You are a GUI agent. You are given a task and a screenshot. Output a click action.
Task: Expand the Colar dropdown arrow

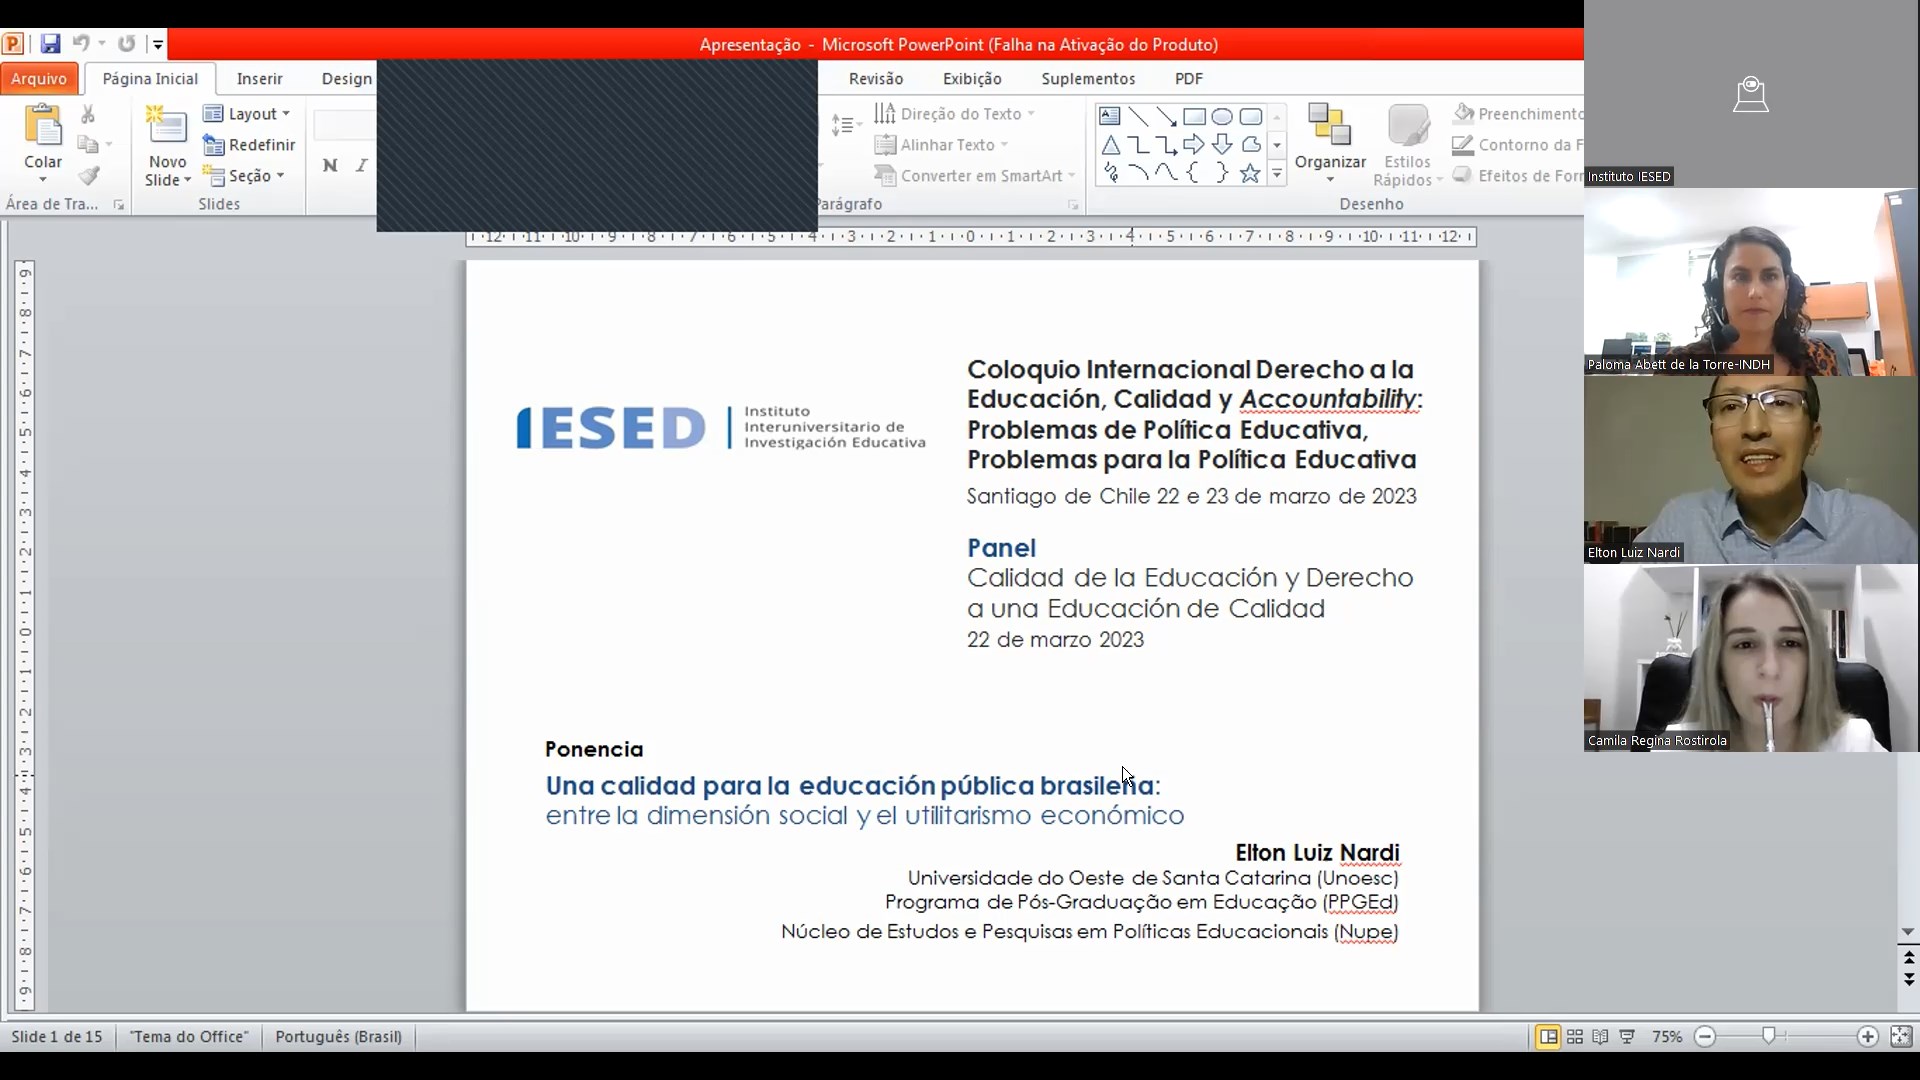pos(43,180)
